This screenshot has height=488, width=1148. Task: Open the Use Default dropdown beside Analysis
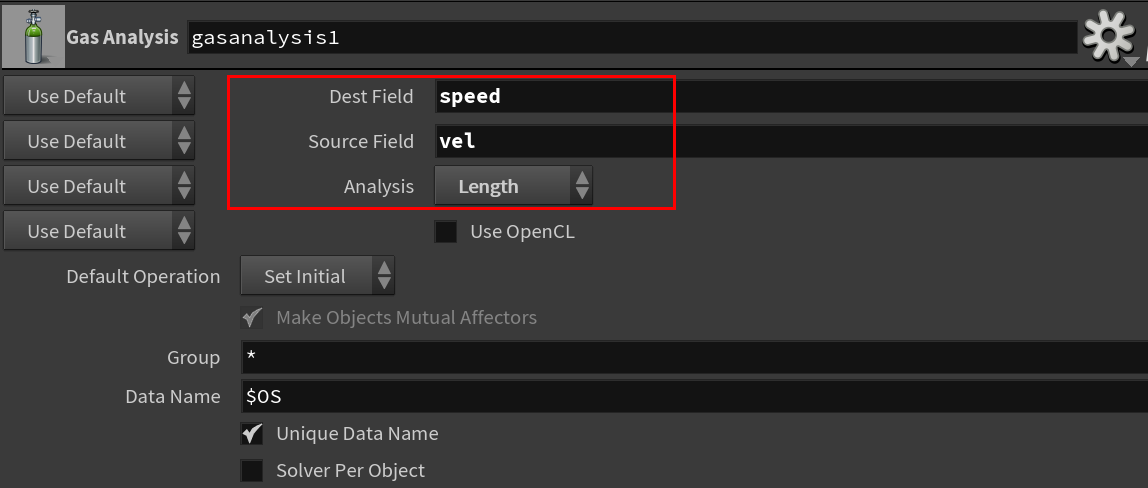pyautogui.click(x=99, y=186)
